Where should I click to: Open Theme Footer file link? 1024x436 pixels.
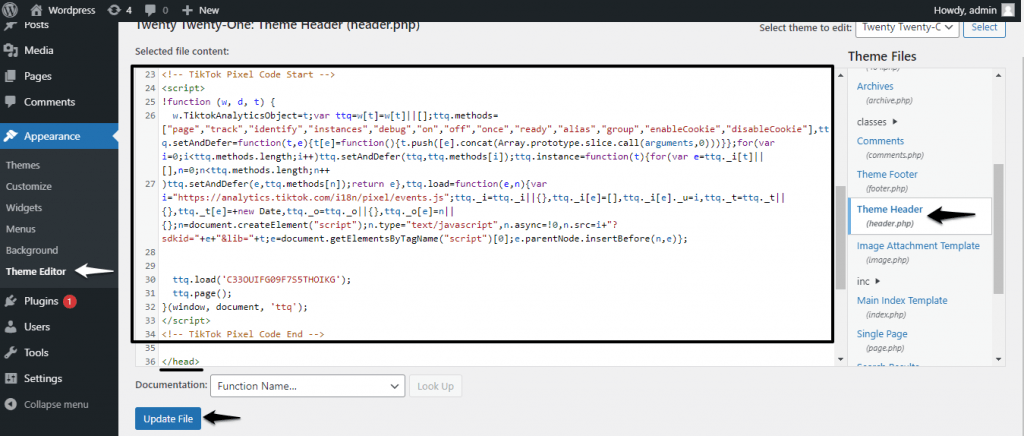[x=887, y=174]
